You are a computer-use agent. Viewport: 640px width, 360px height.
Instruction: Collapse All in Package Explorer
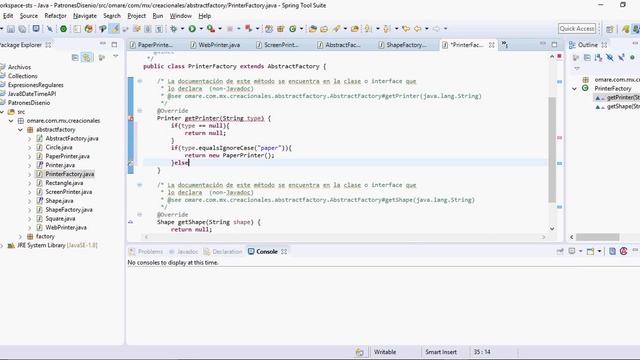coord(75,58)
